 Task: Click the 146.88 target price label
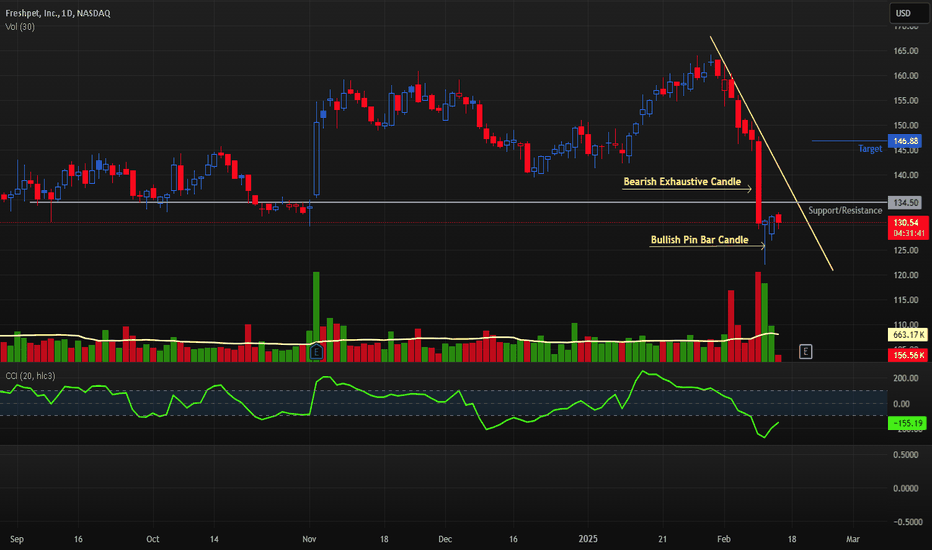[x=905, y=141]
